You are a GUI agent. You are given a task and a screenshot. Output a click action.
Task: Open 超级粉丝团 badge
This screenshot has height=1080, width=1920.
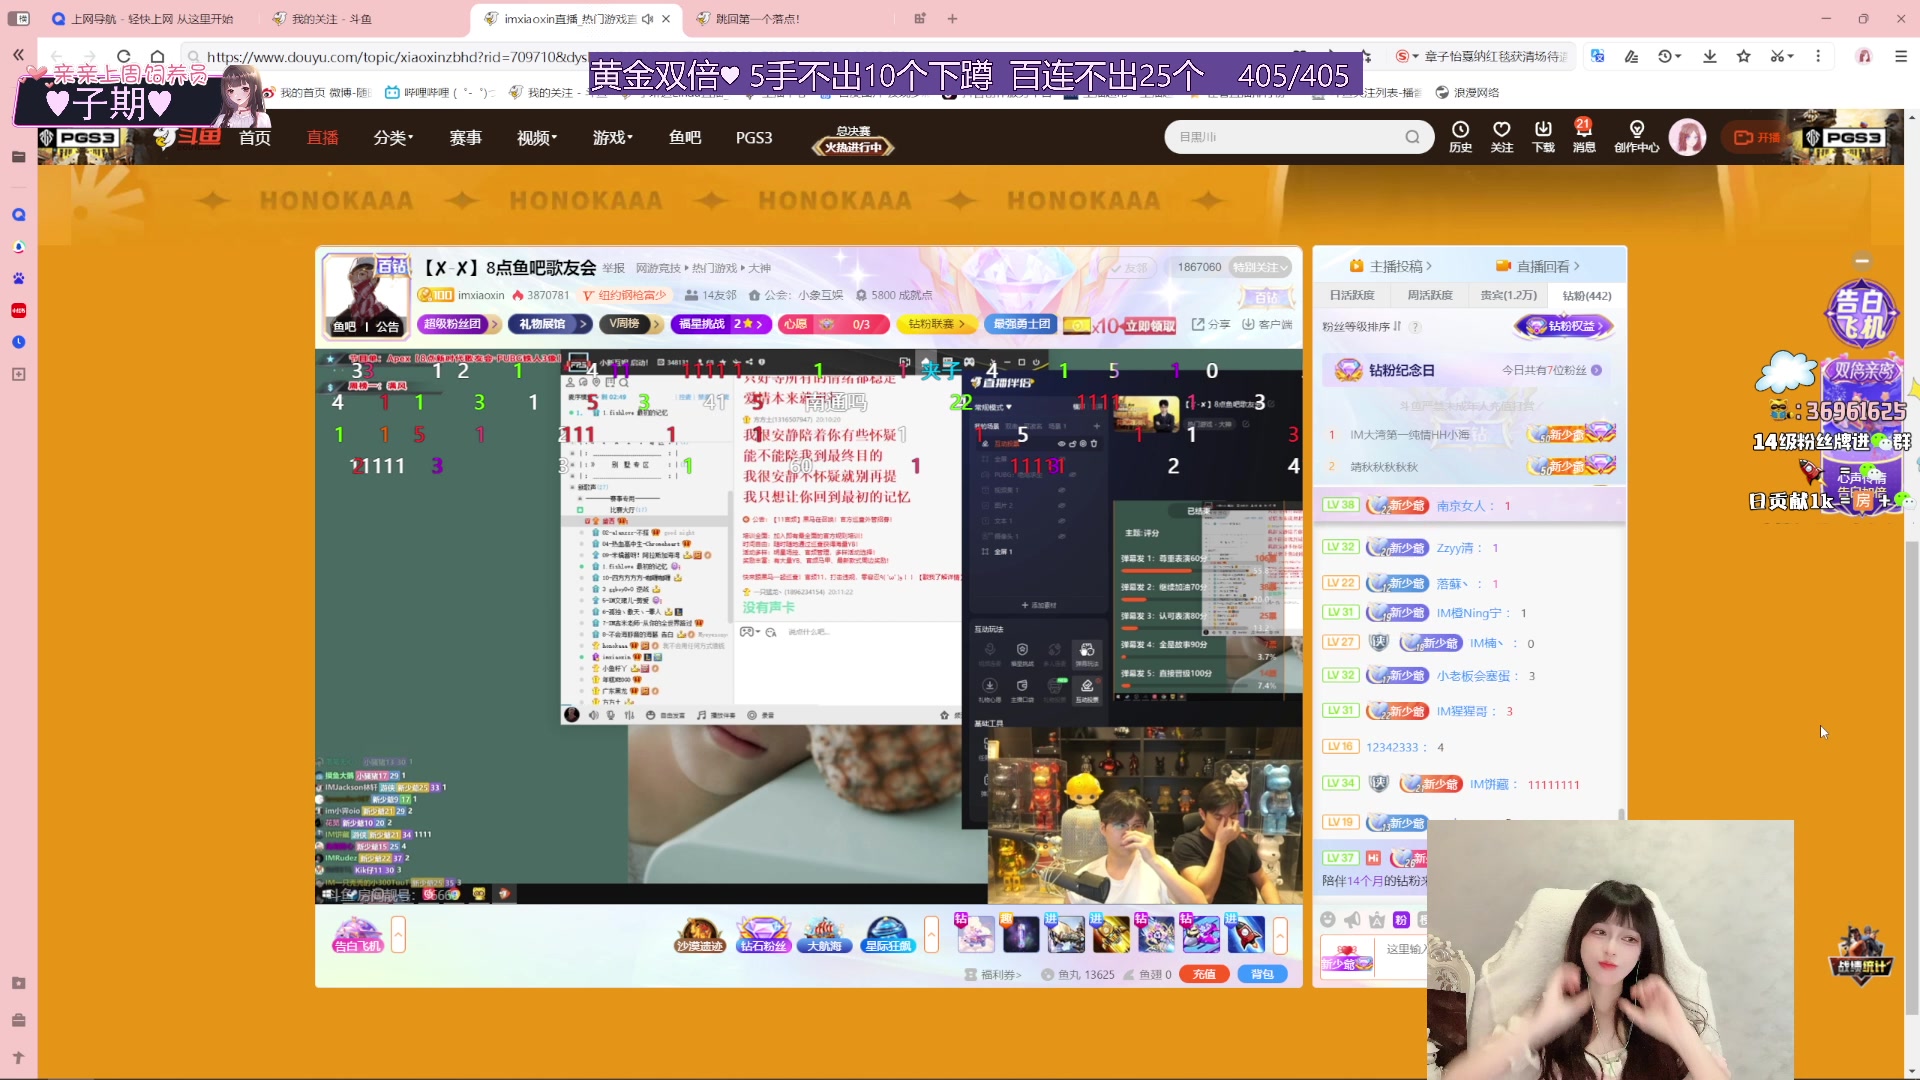click(458, 324)
